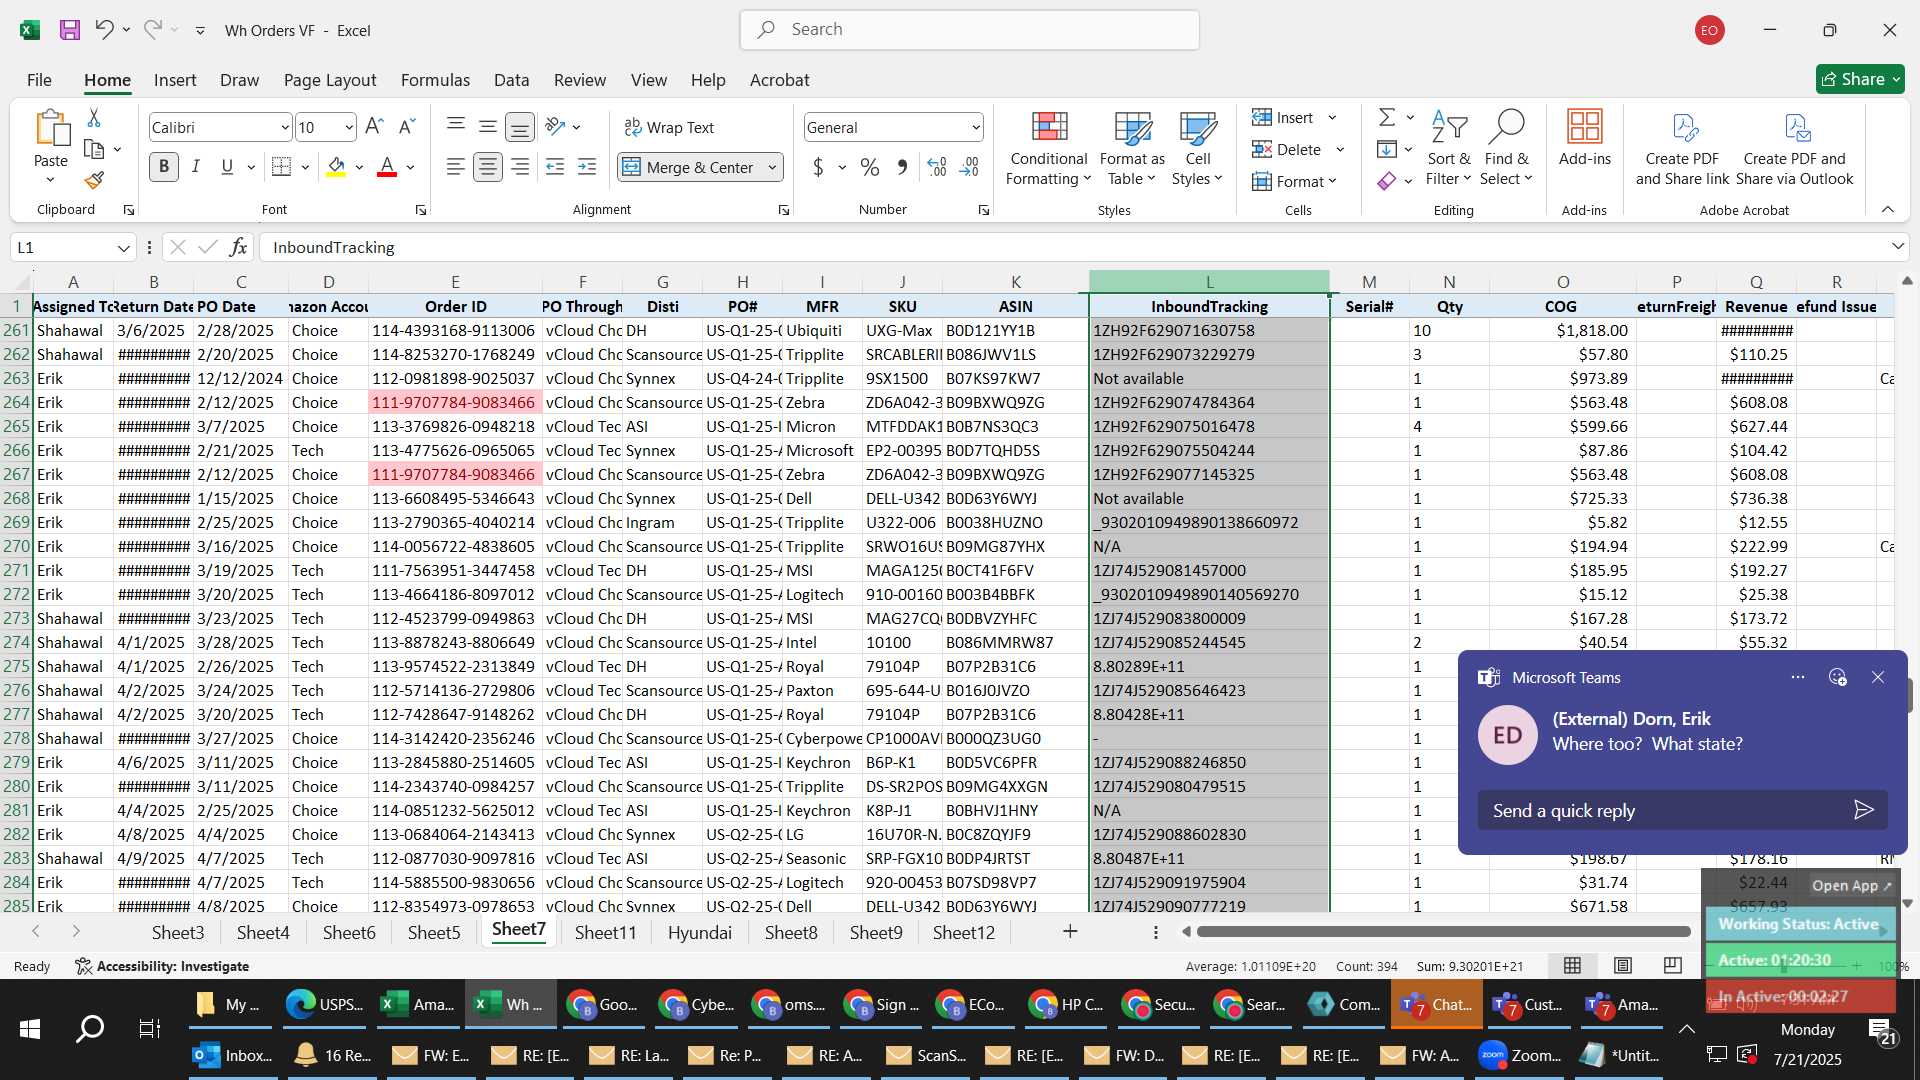Image resolution: width=1920 pixels, height=1080 pixels.
Task: Open the Paste options dropdown arrow
Action: [x=50, y=181]
